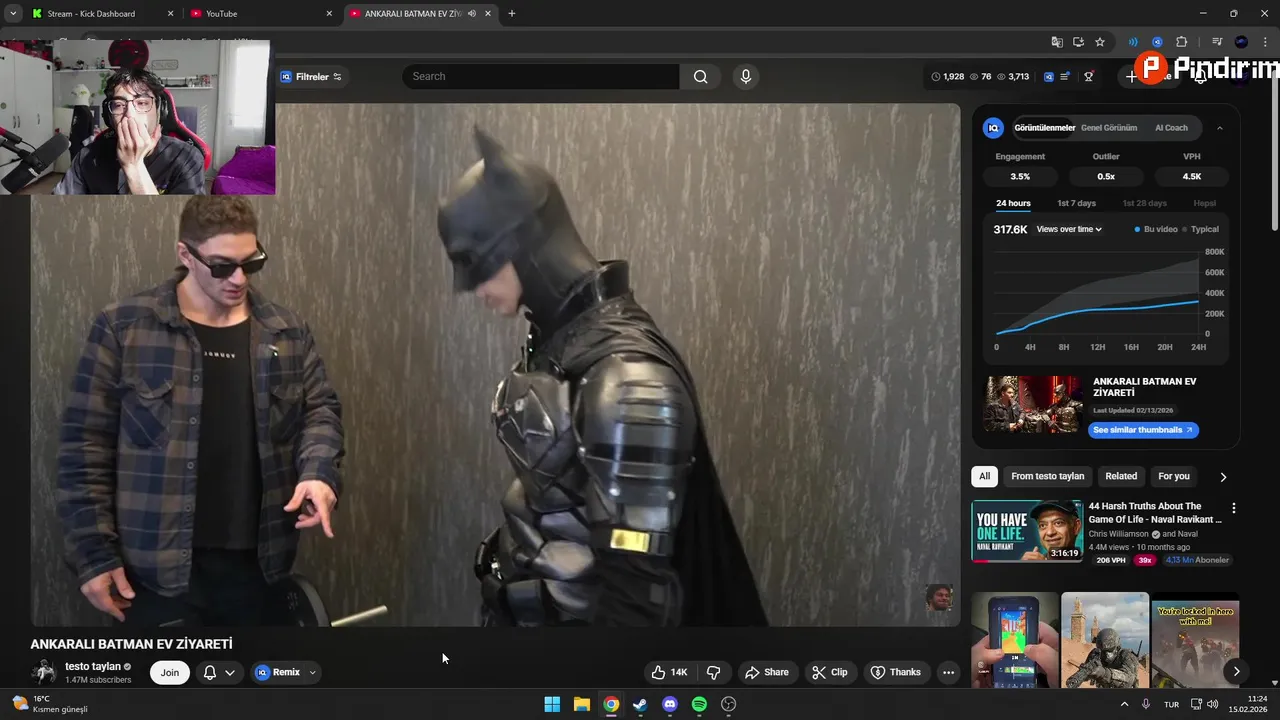Open more actions three-dot button under video
The height and width of the screenshot is (720, 1280).
click(x=949, y=672)
